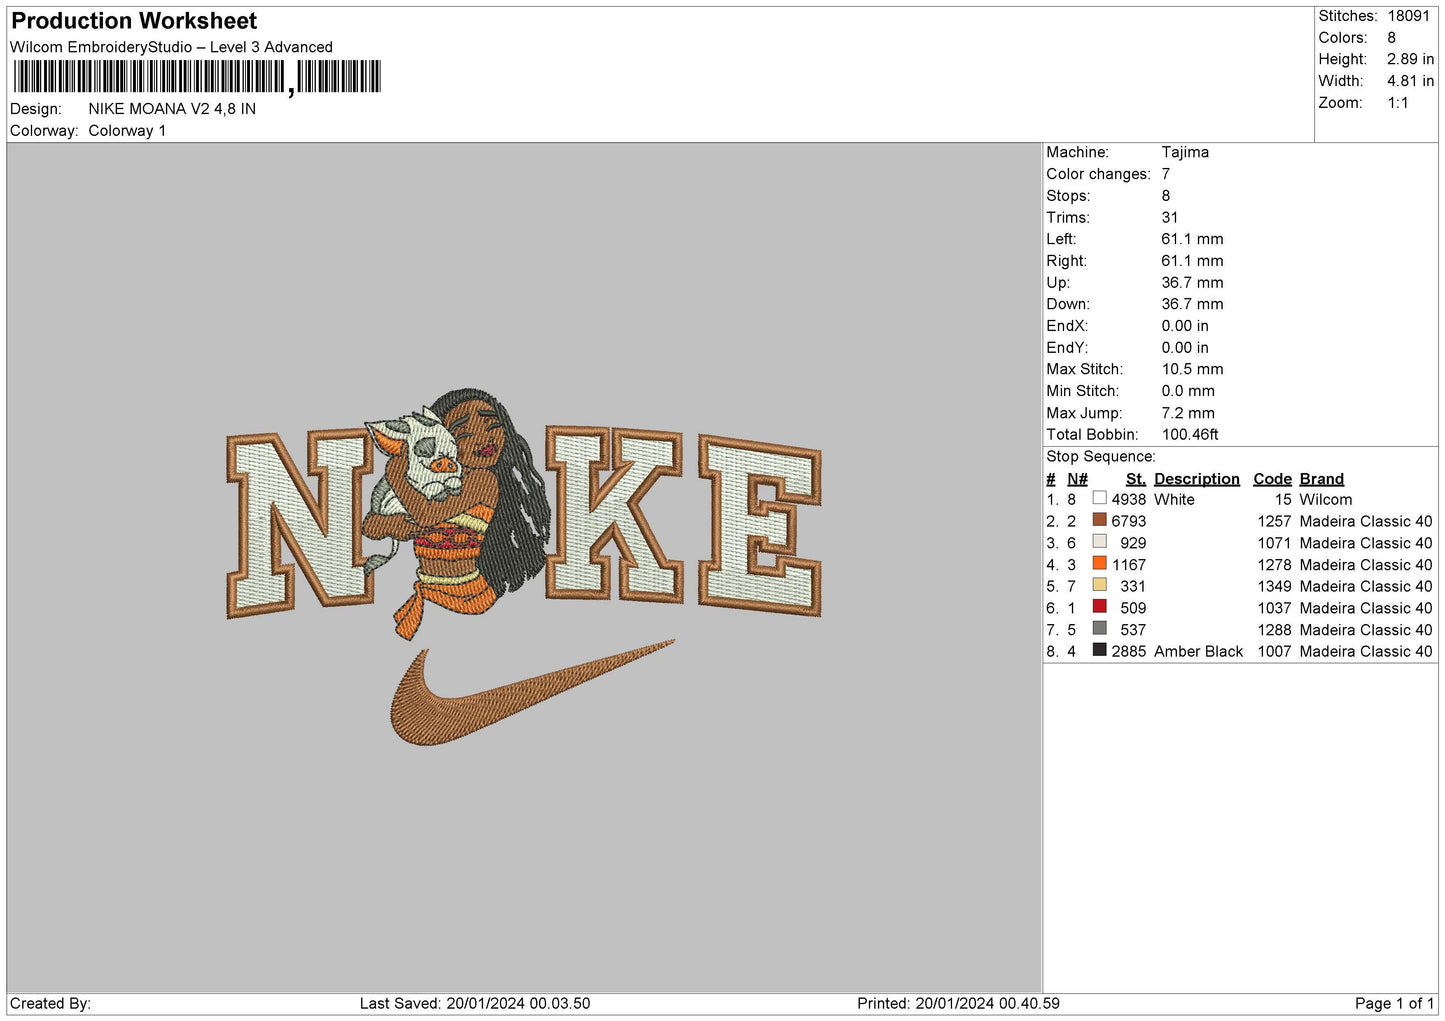The width and height of the screenshot is (1445, 1021).
Task: Click the 'Created By:' footer label
Action: coord(50,1003)
